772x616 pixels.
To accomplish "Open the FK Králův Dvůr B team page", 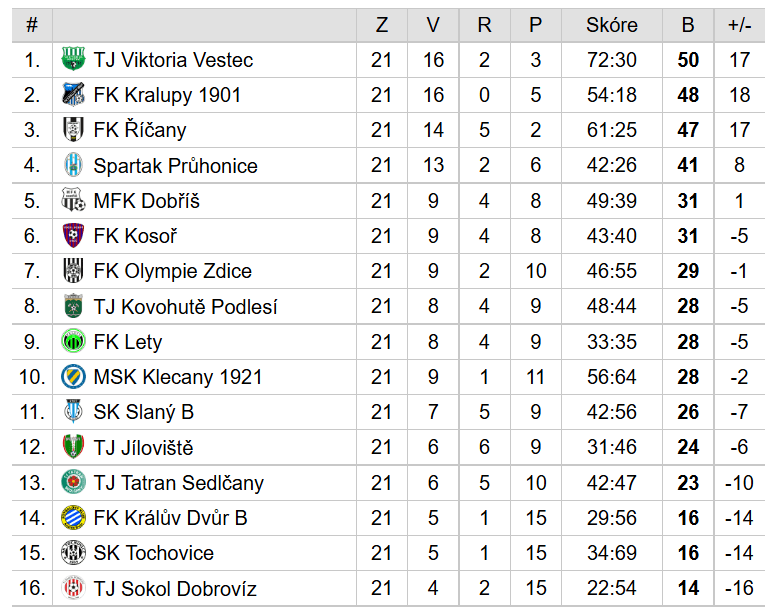I will 170,518.
